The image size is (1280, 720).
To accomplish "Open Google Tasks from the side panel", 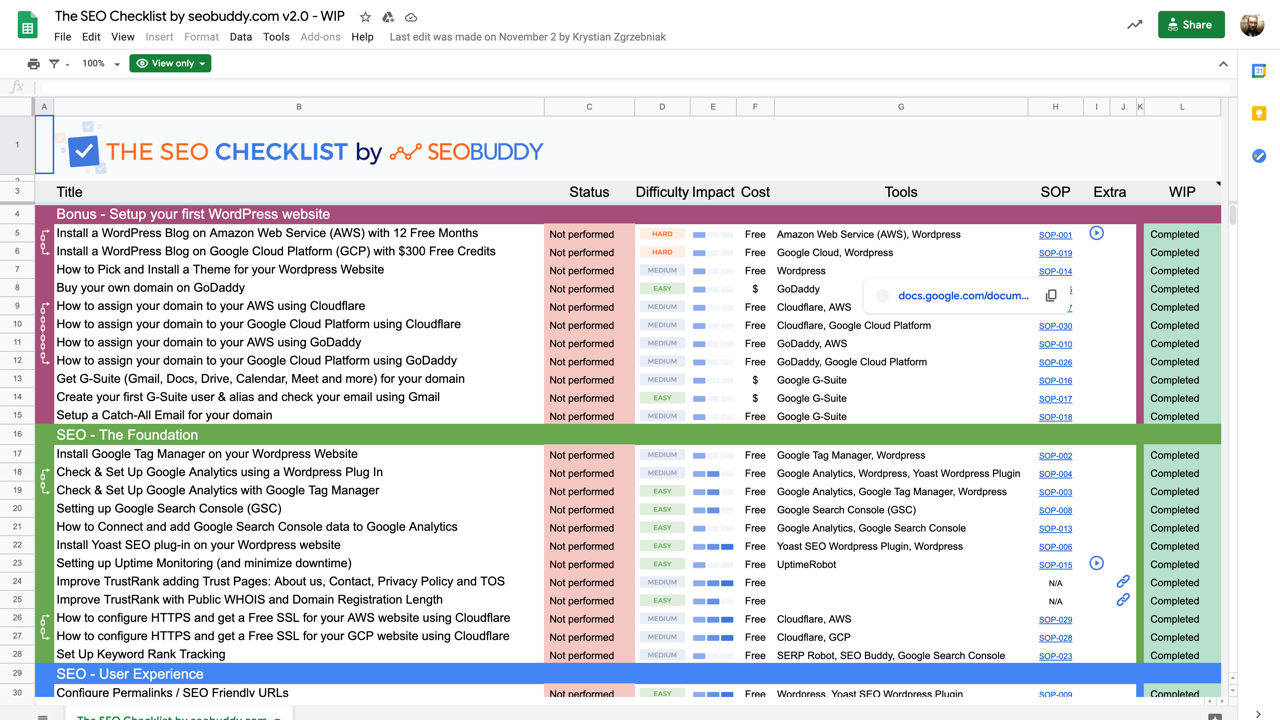I will click(1259, 156).
